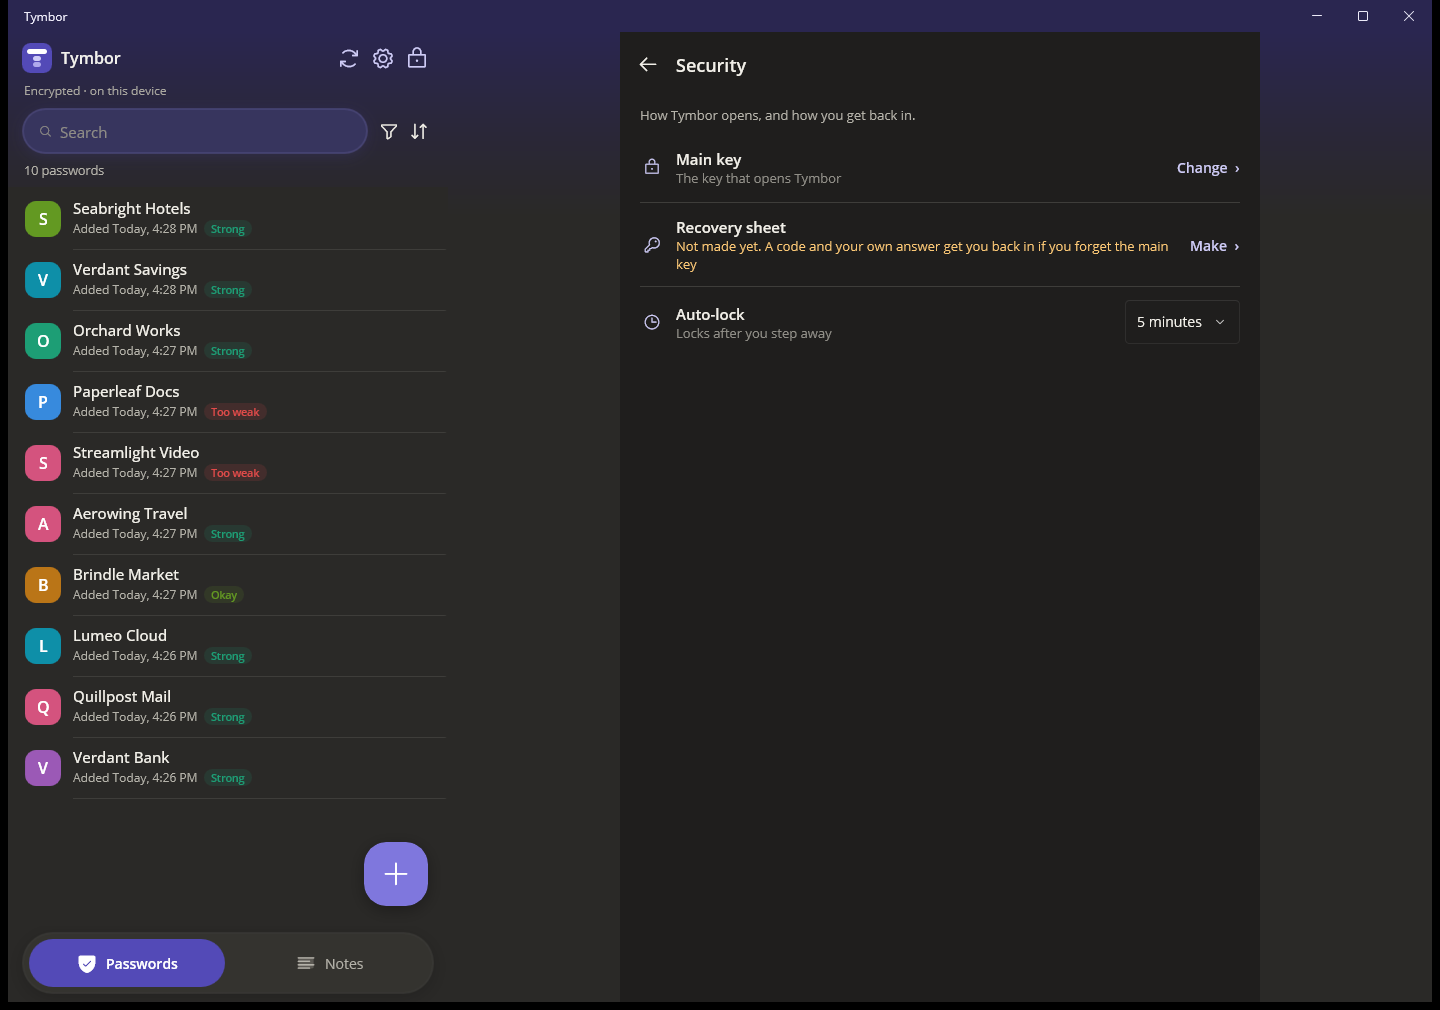Image resolution: width=1440 pixels, height=1010 pixels.
Task: Switch to the Notes tab
Action: 330,963
